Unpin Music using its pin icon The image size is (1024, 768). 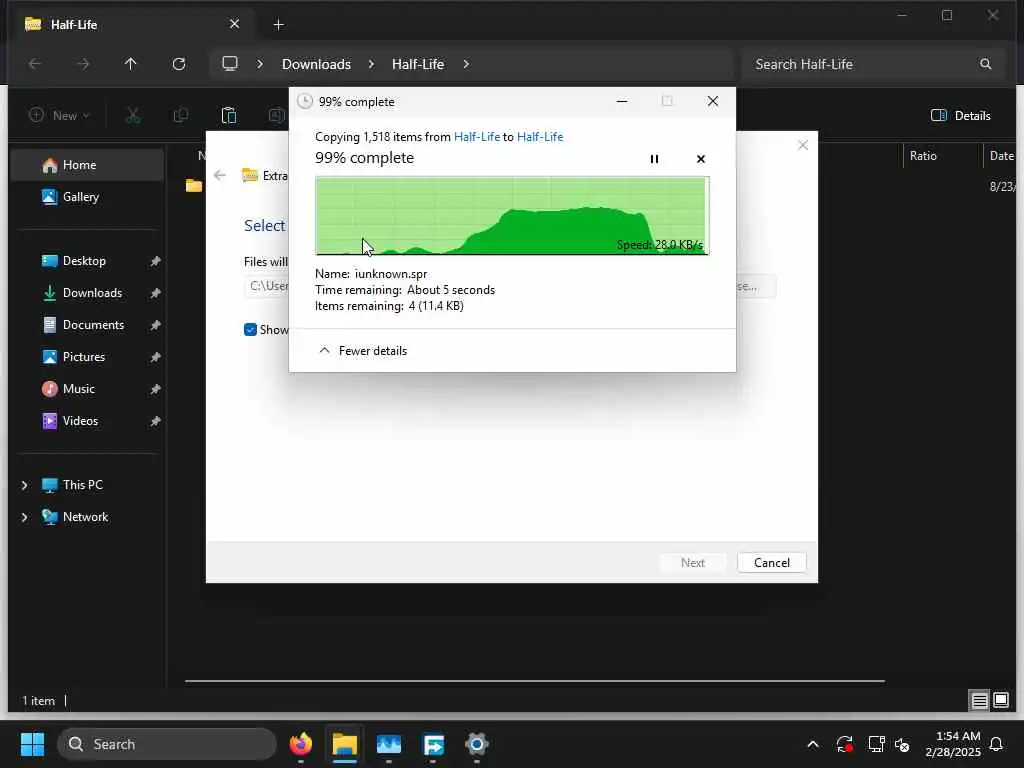155,389
